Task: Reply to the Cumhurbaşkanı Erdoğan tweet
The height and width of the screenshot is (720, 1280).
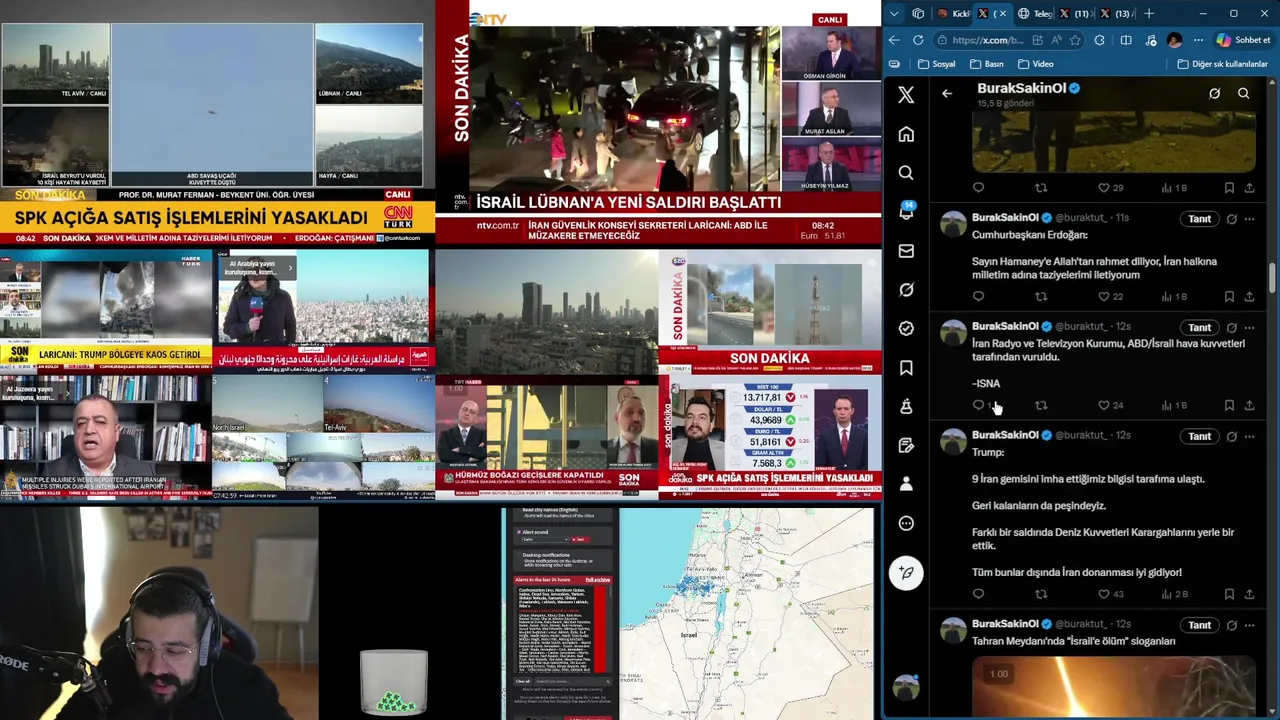Action: point(978,297)
